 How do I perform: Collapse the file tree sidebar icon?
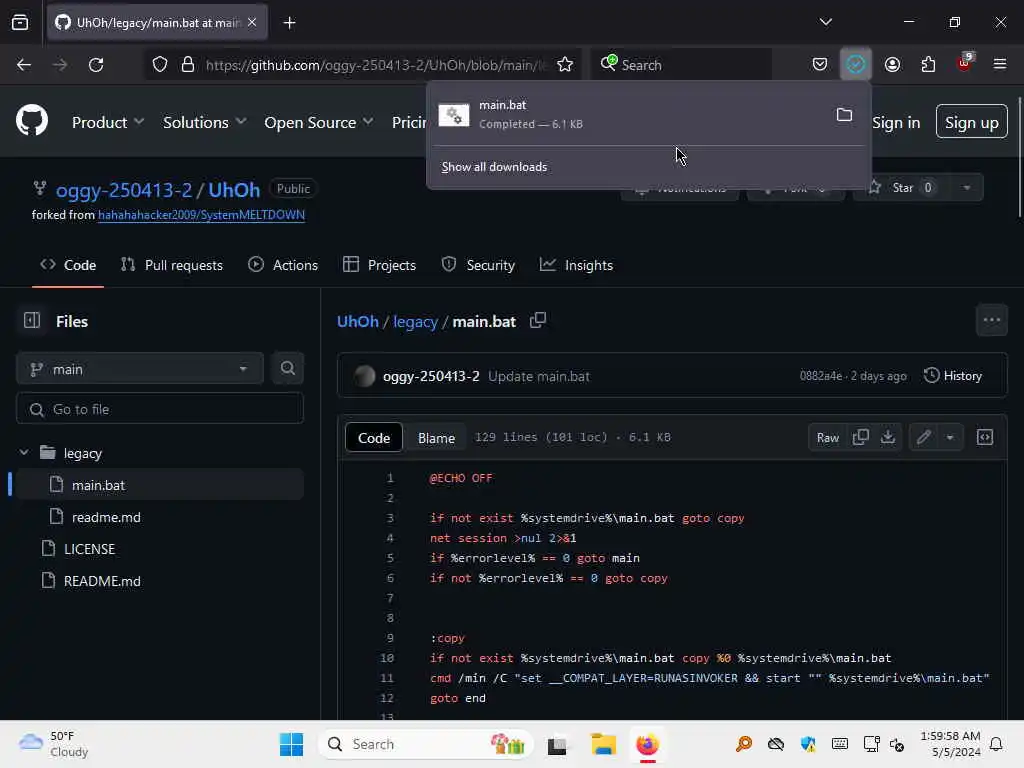(x=31, y=321)
